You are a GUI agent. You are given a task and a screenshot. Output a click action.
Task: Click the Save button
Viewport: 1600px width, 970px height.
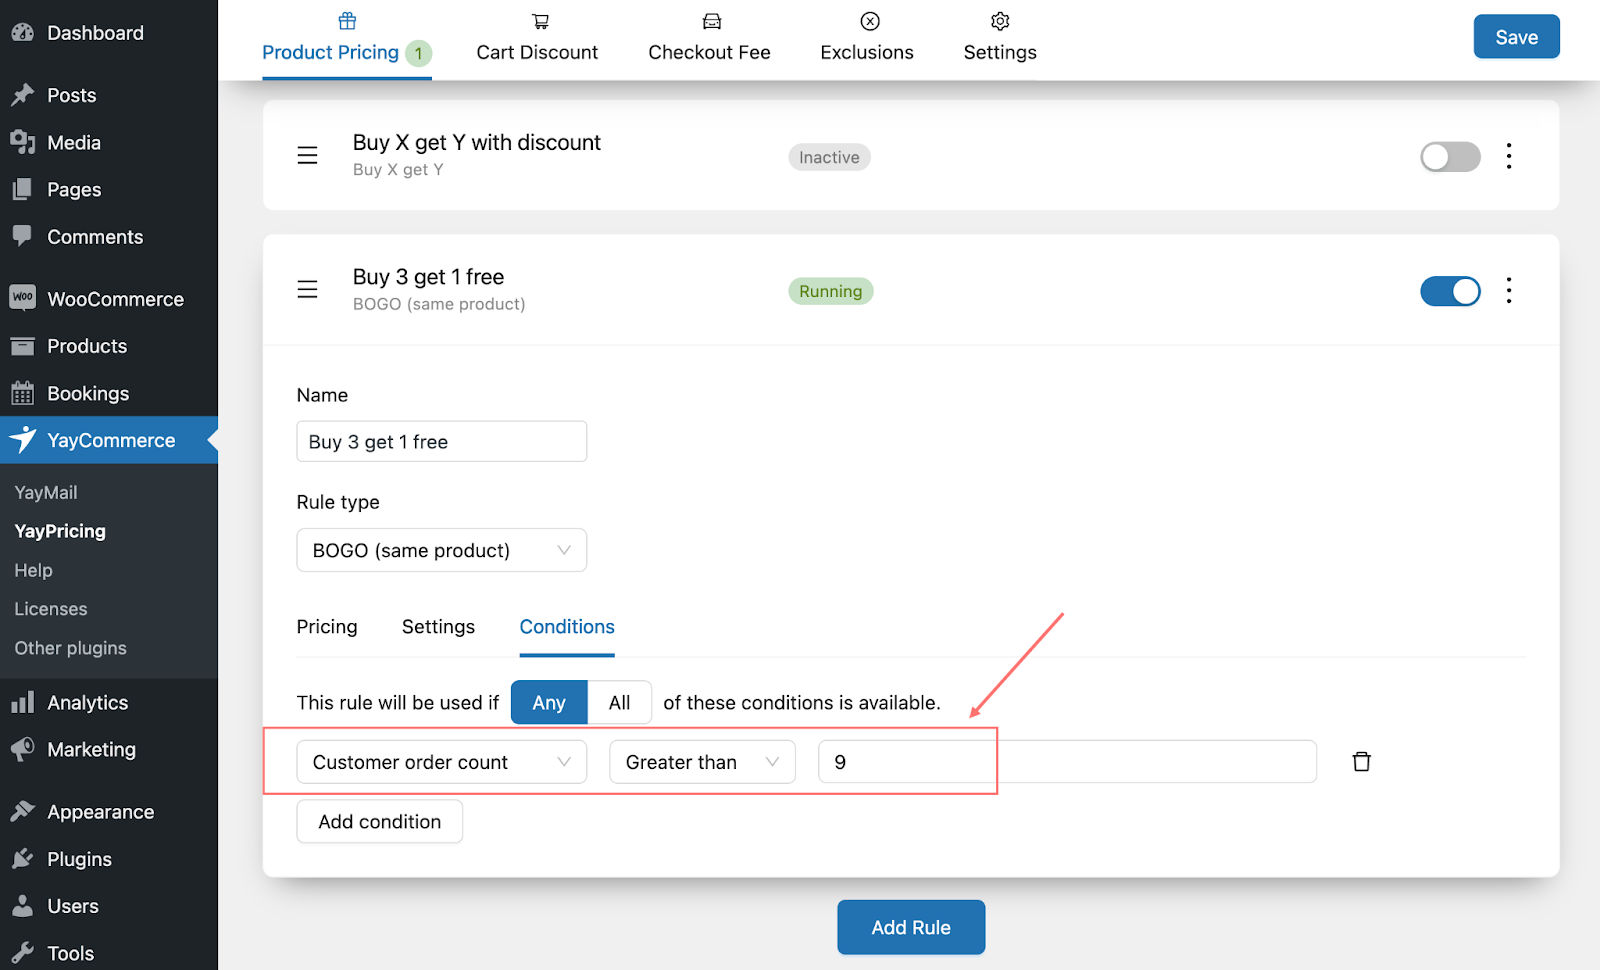click(1516, 37)
